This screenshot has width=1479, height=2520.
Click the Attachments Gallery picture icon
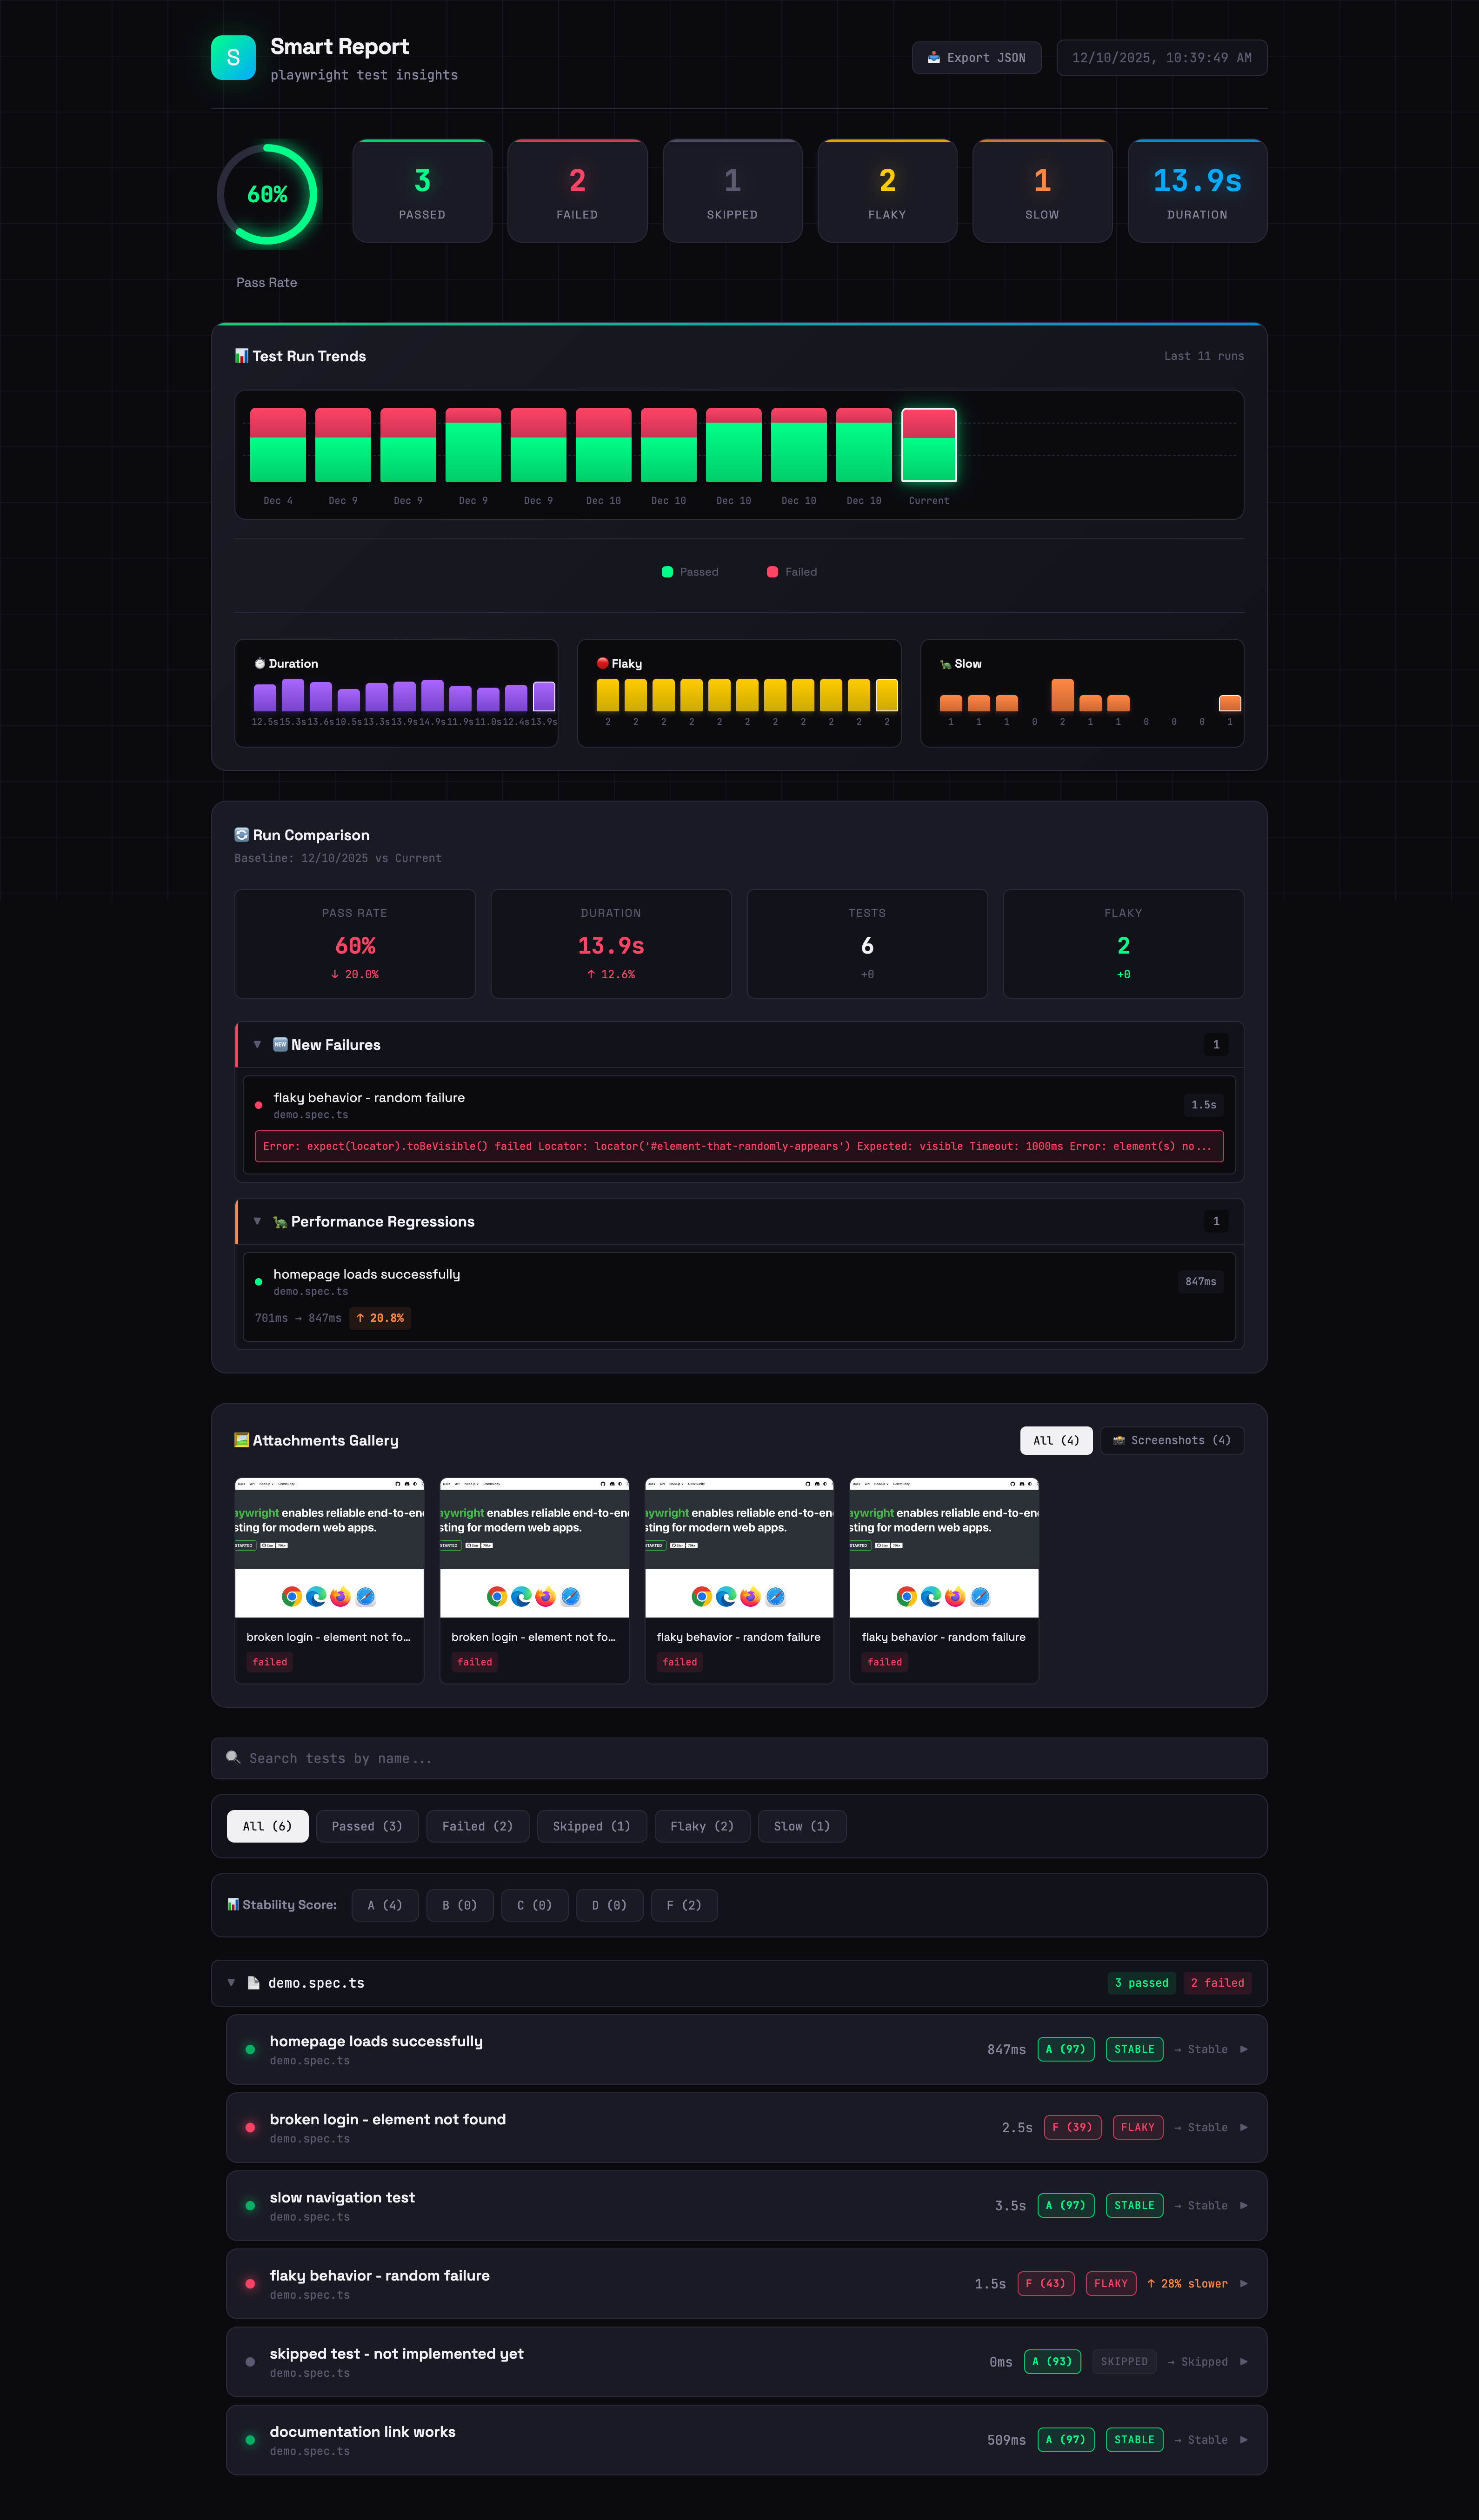[241, 1440]
